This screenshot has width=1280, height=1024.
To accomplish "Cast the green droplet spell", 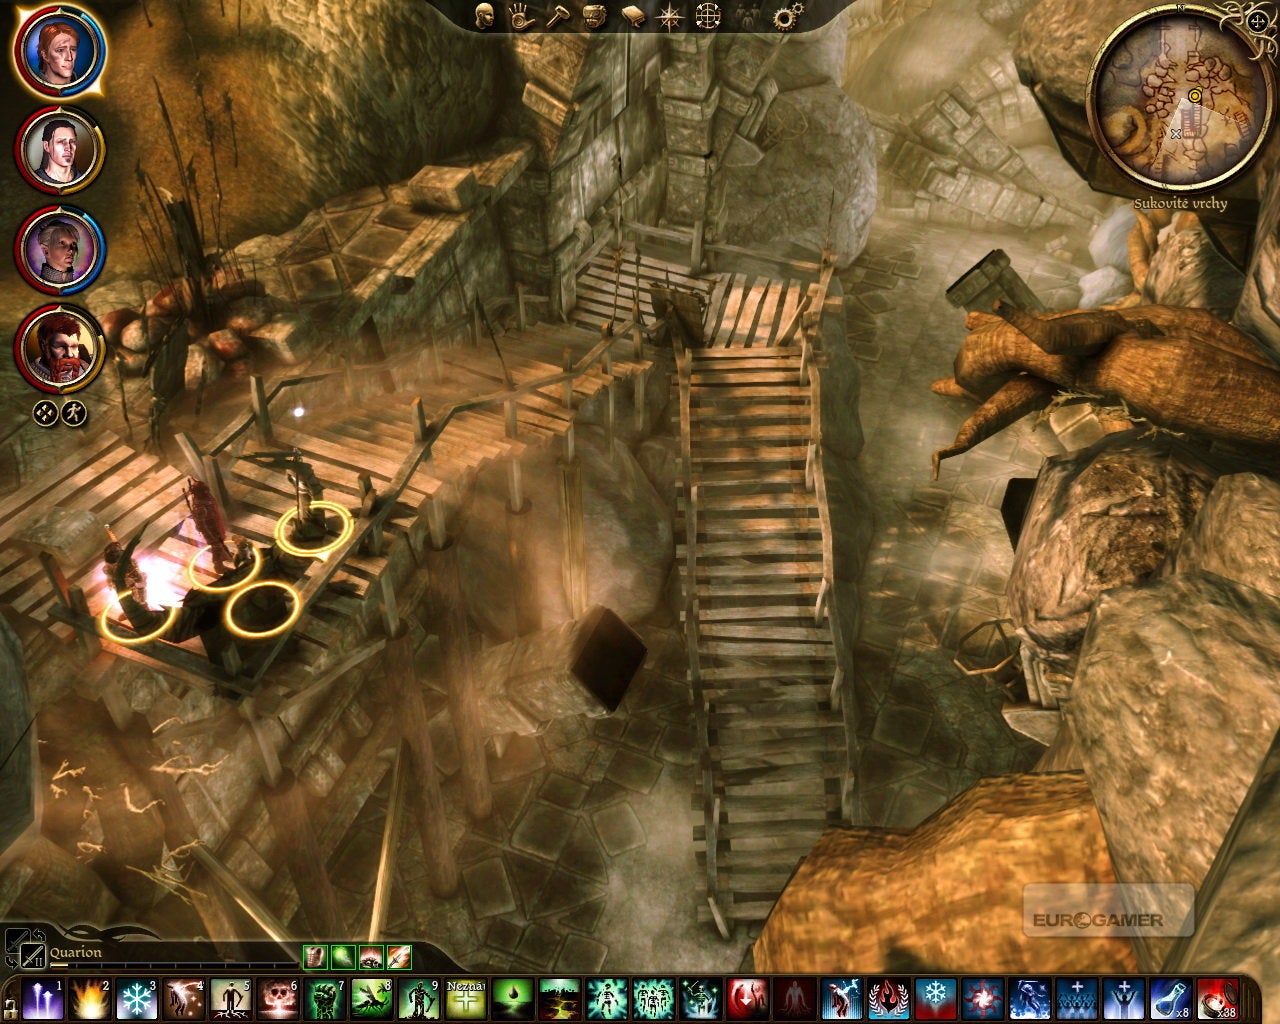I will pyautogui.click(x=513, y=999).
